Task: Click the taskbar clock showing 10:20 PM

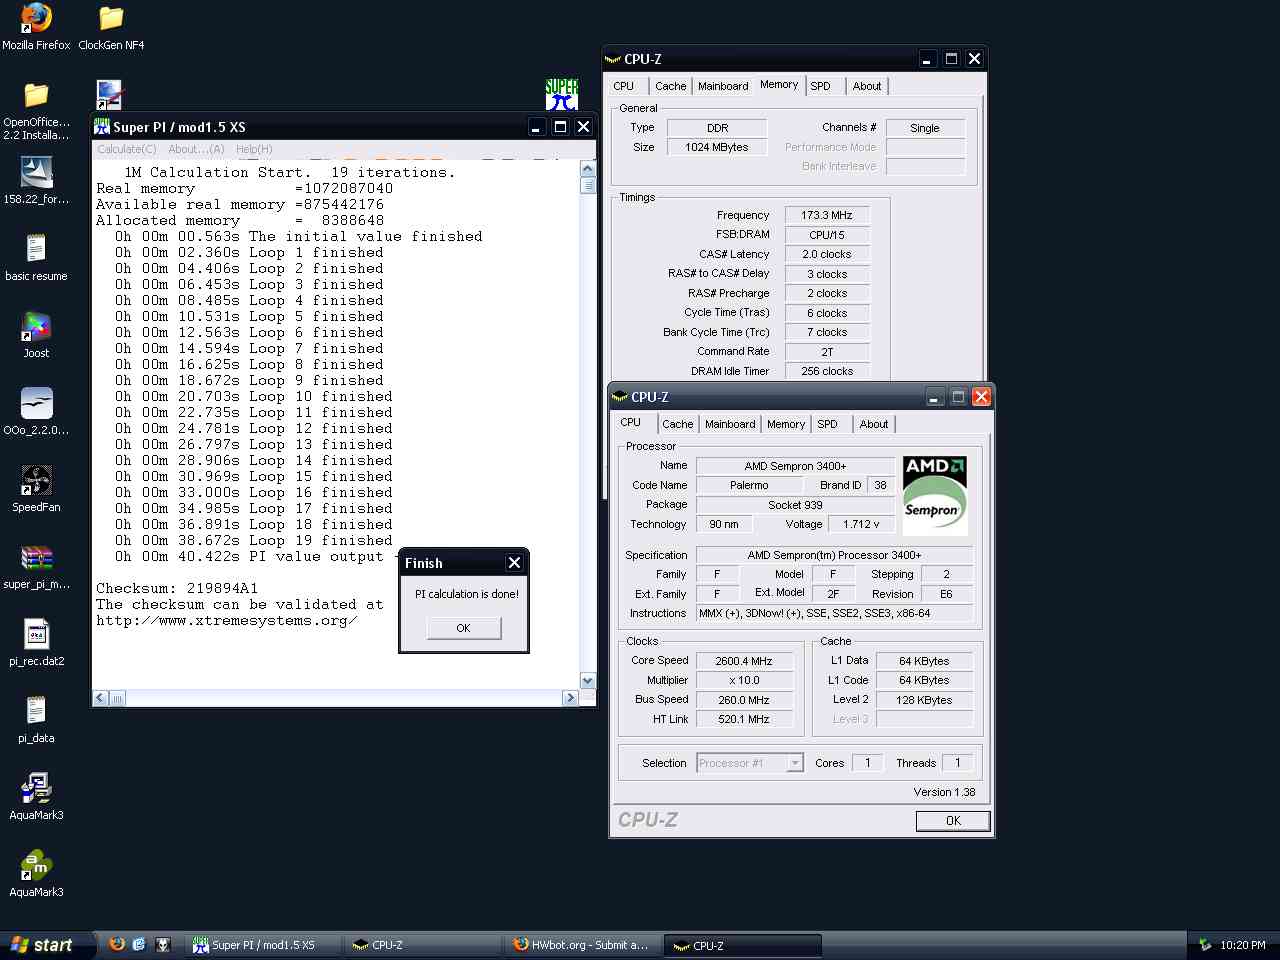Action: [x=1243, y=945]
